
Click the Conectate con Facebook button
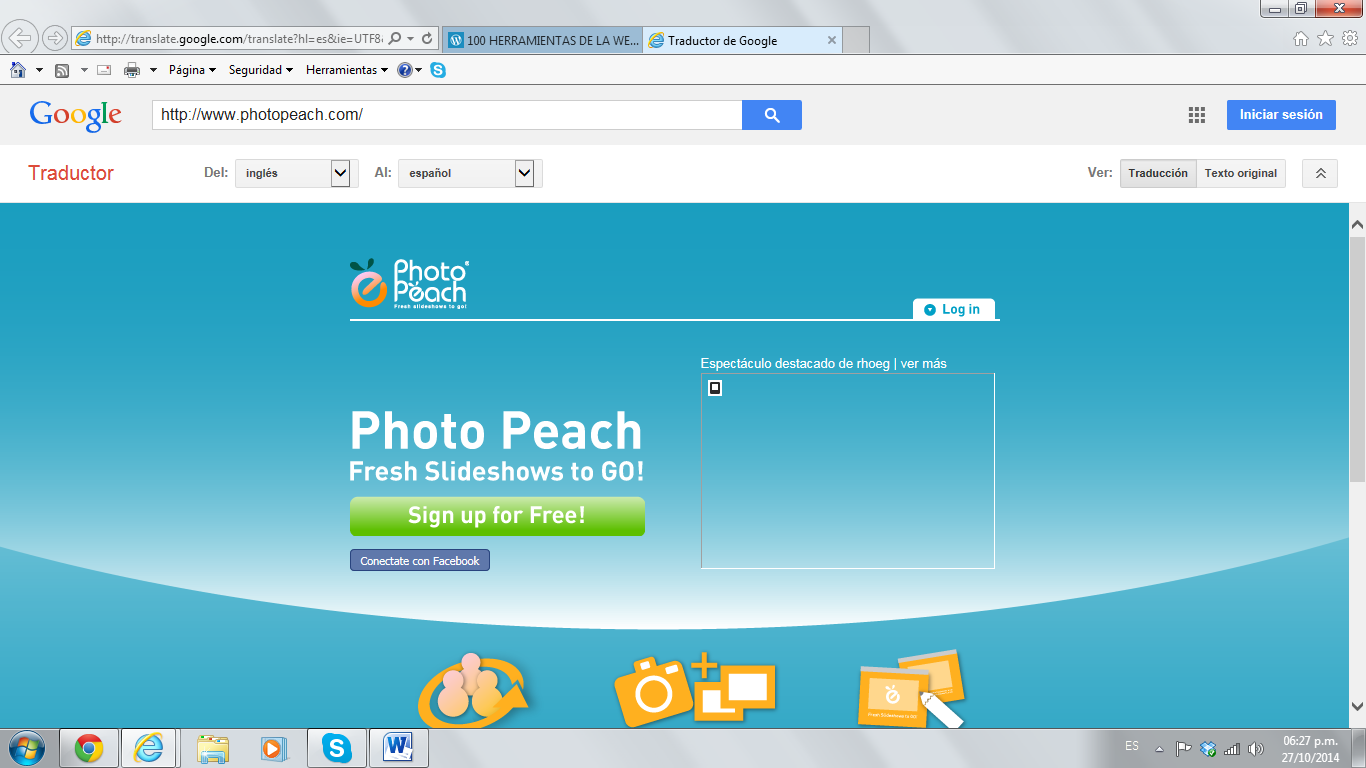419,561
